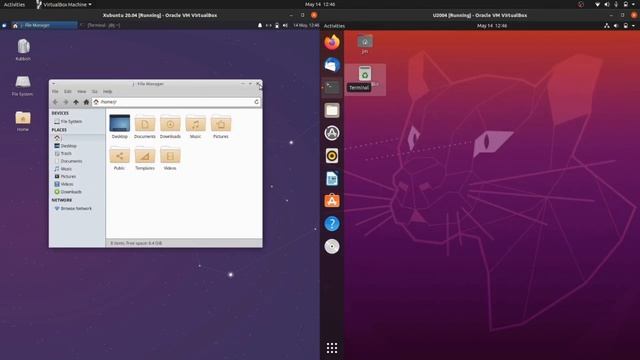Screen dimensions: 640x360
Task: Open Software Updater in the Ubuntu dock
Action: tap(332, 133)
